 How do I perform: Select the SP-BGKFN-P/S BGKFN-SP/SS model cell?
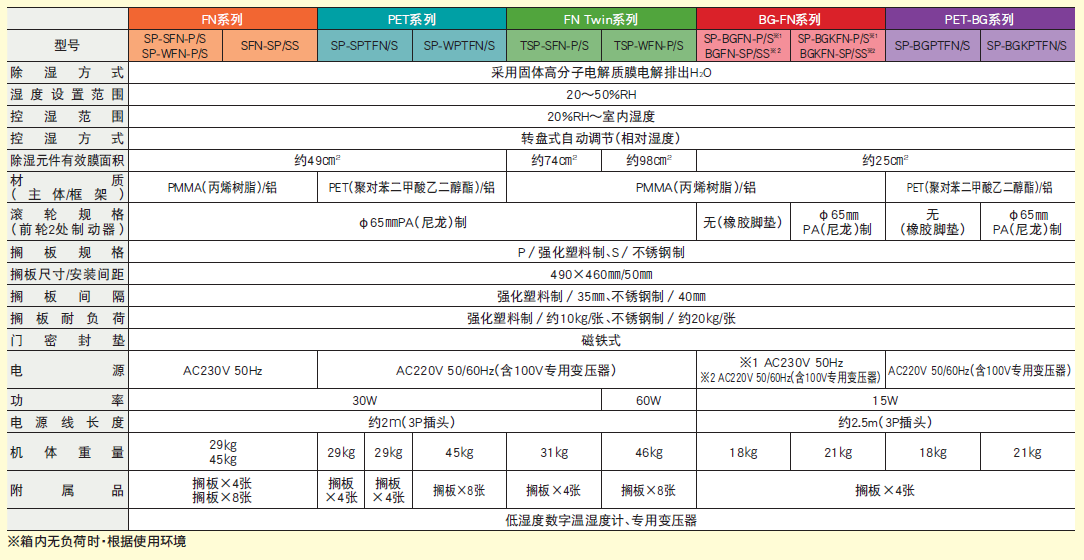point(838,46)
